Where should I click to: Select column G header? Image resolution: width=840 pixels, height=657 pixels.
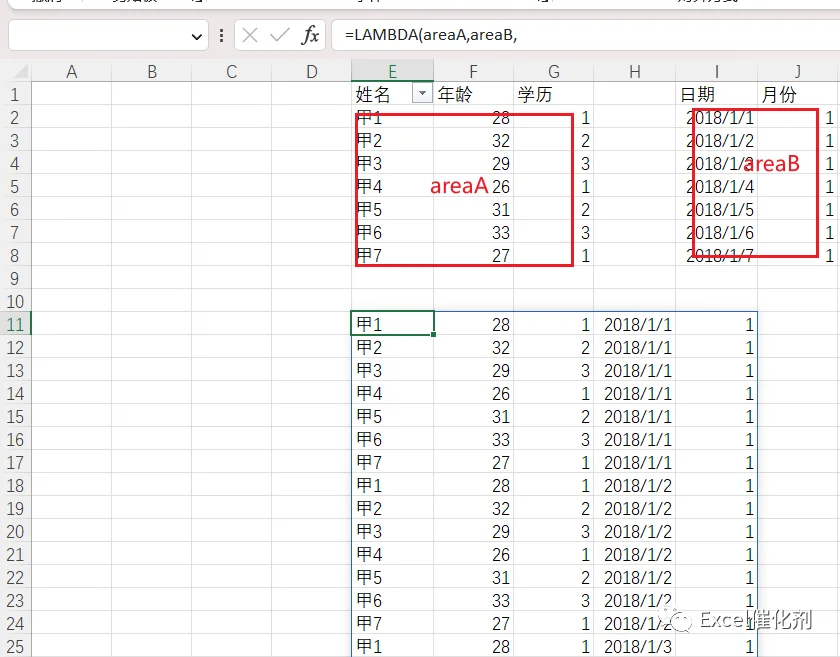tap(553, 71)
